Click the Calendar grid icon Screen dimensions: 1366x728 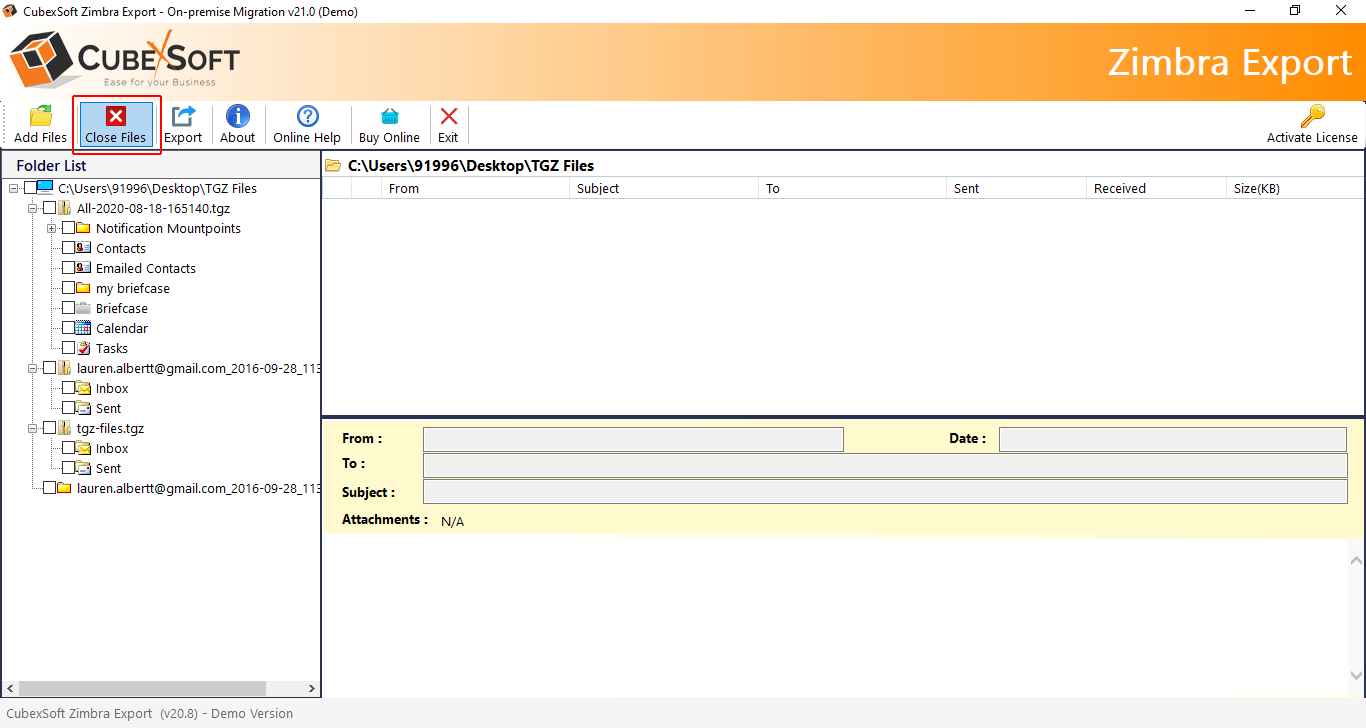(84, 328)
